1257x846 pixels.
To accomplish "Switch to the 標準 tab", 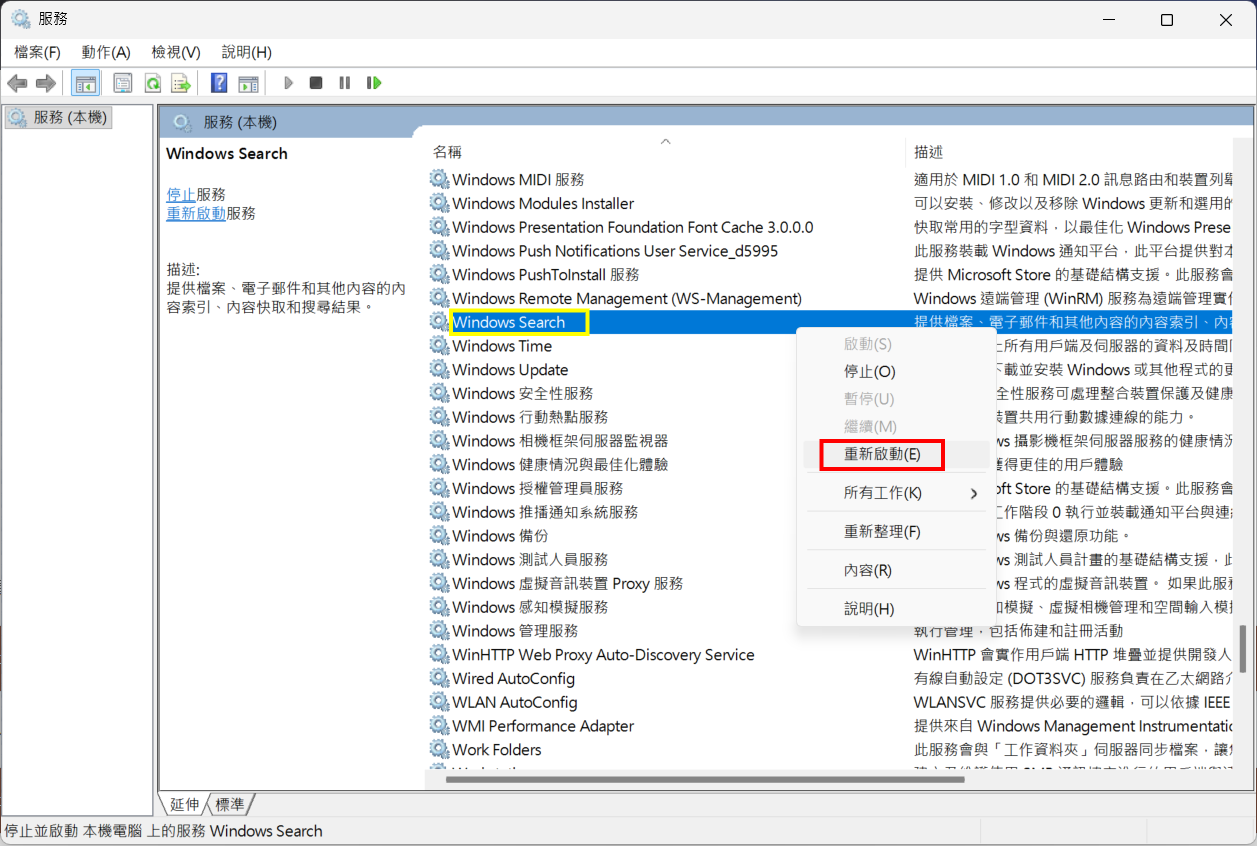I will 230,804.
